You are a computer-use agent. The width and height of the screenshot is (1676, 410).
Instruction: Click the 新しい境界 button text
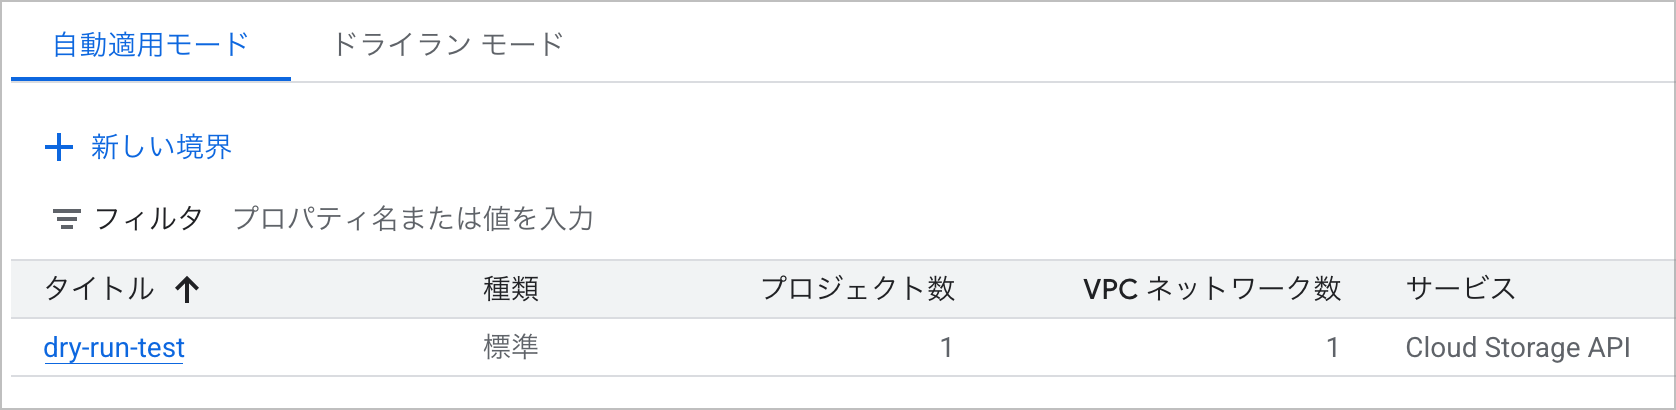(161, 148)
